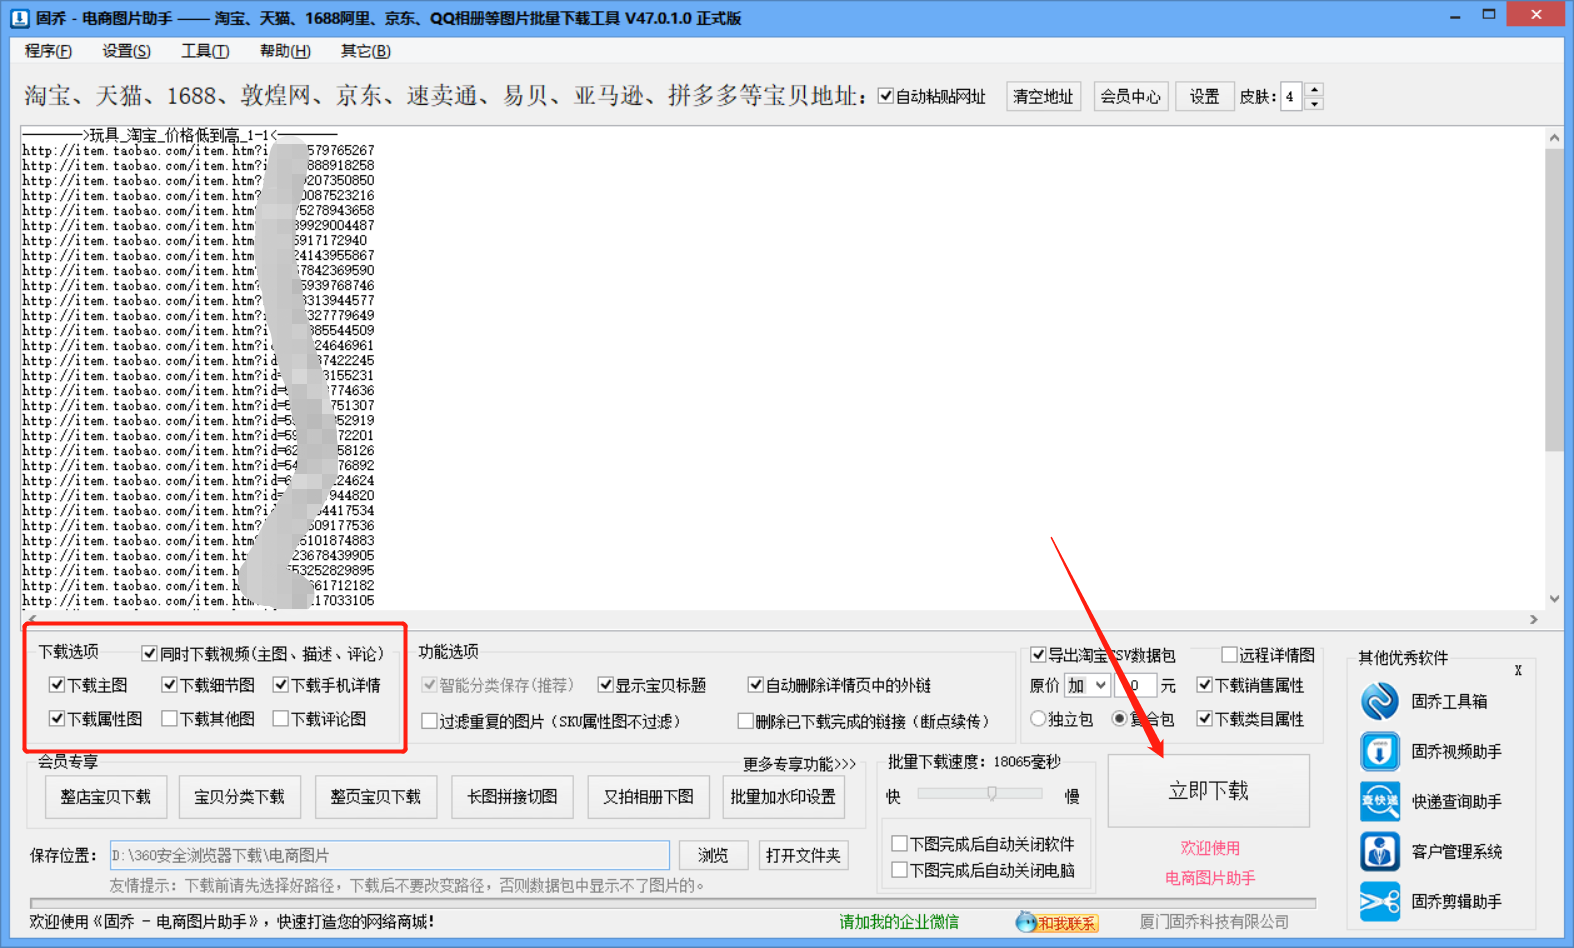
Task: Click 整店宝贝下载 button
Action: 105,797
